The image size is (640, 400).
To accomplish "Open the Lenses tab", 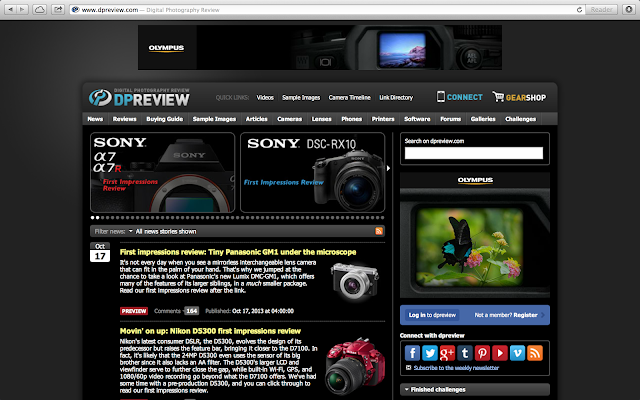I will click(322, 119).
